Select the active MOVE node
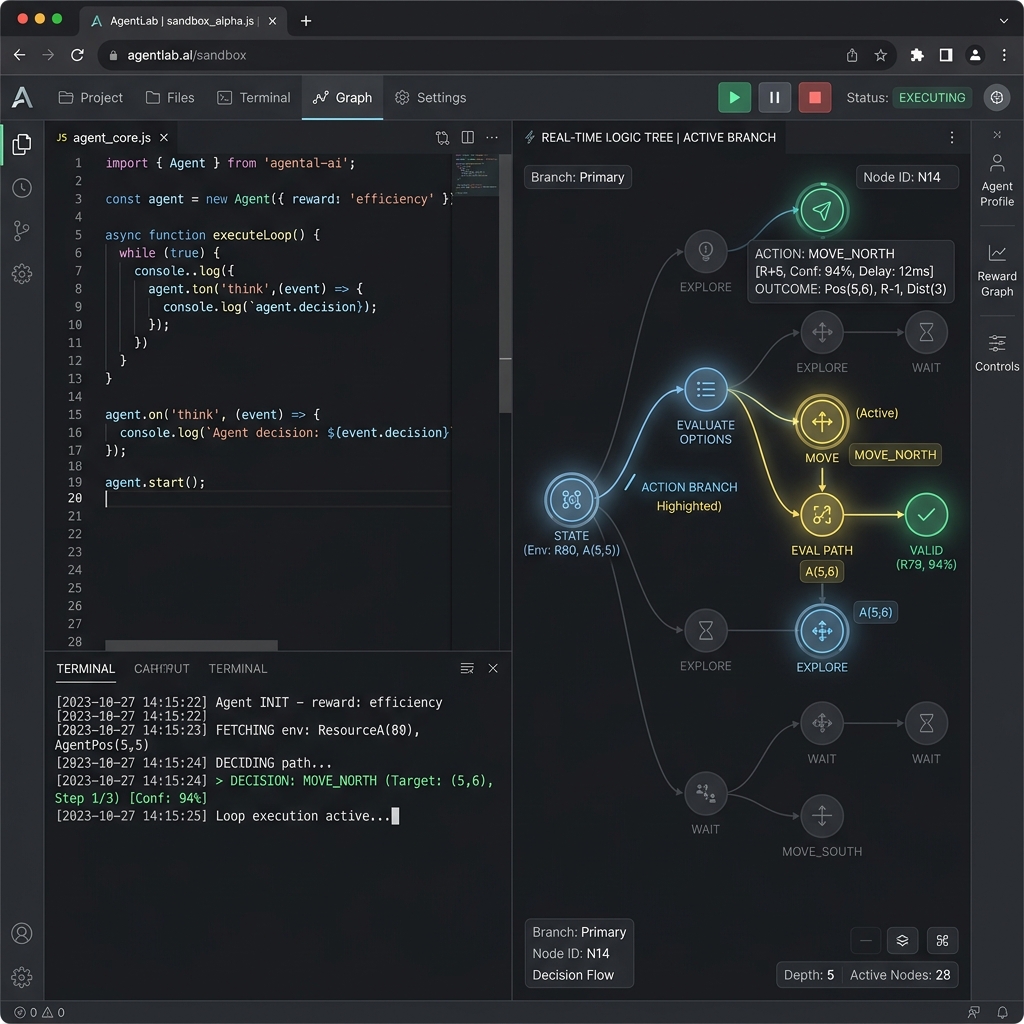Viewport: 1024px width, 1024px height. (x=822, y=422)
